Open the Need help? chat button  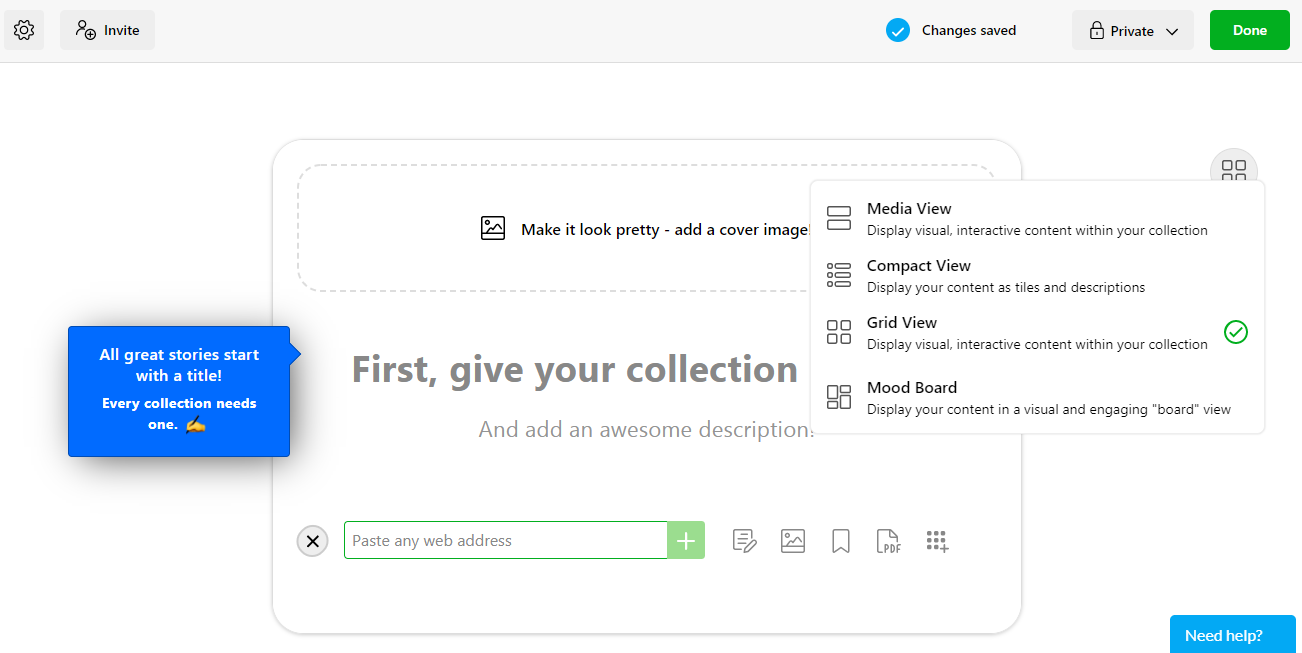(1233, 634)
